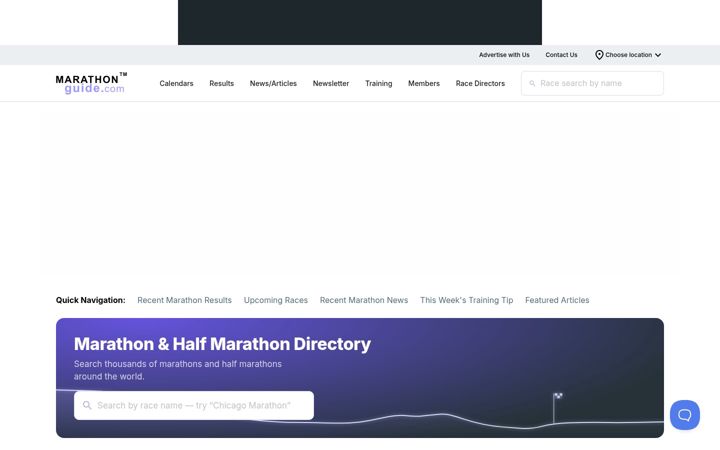Viewport: 720px width, 450px height.
Task: Click the Advertise with Us link
Action: tap(504, 55)
